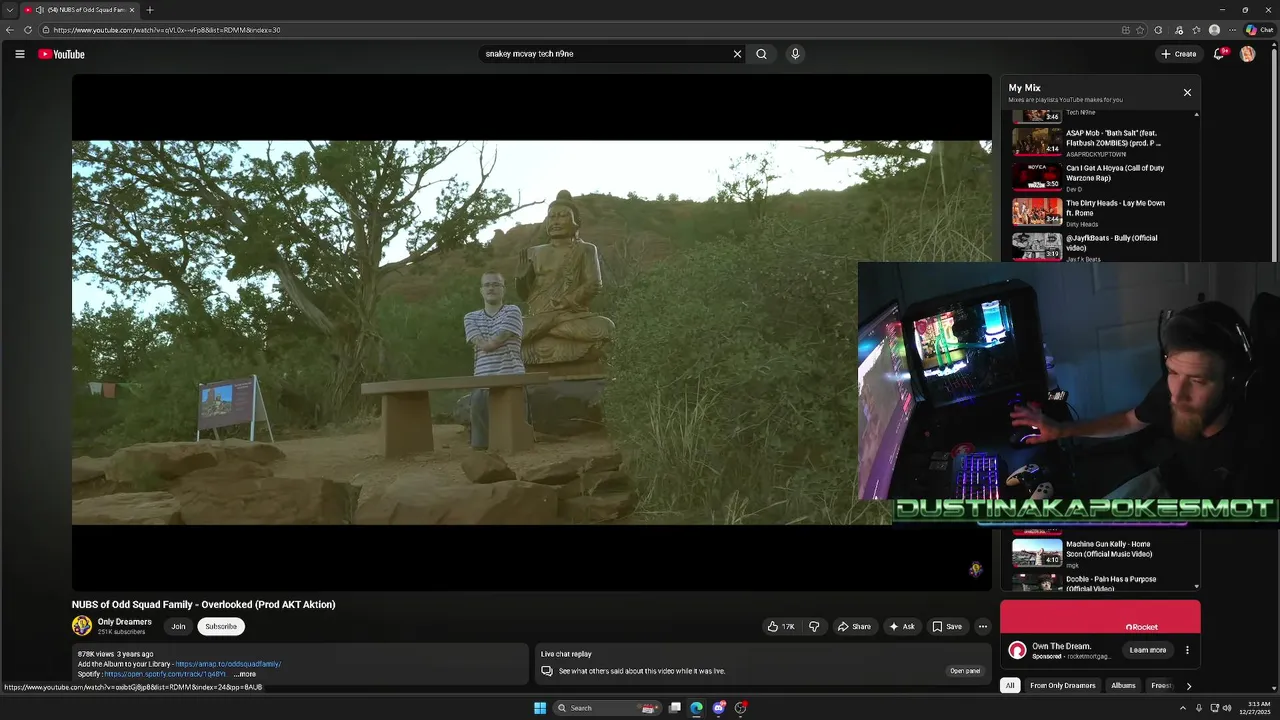Show hidden system tray icons
The image size is (1280, 720).
tap(1183, 708)
